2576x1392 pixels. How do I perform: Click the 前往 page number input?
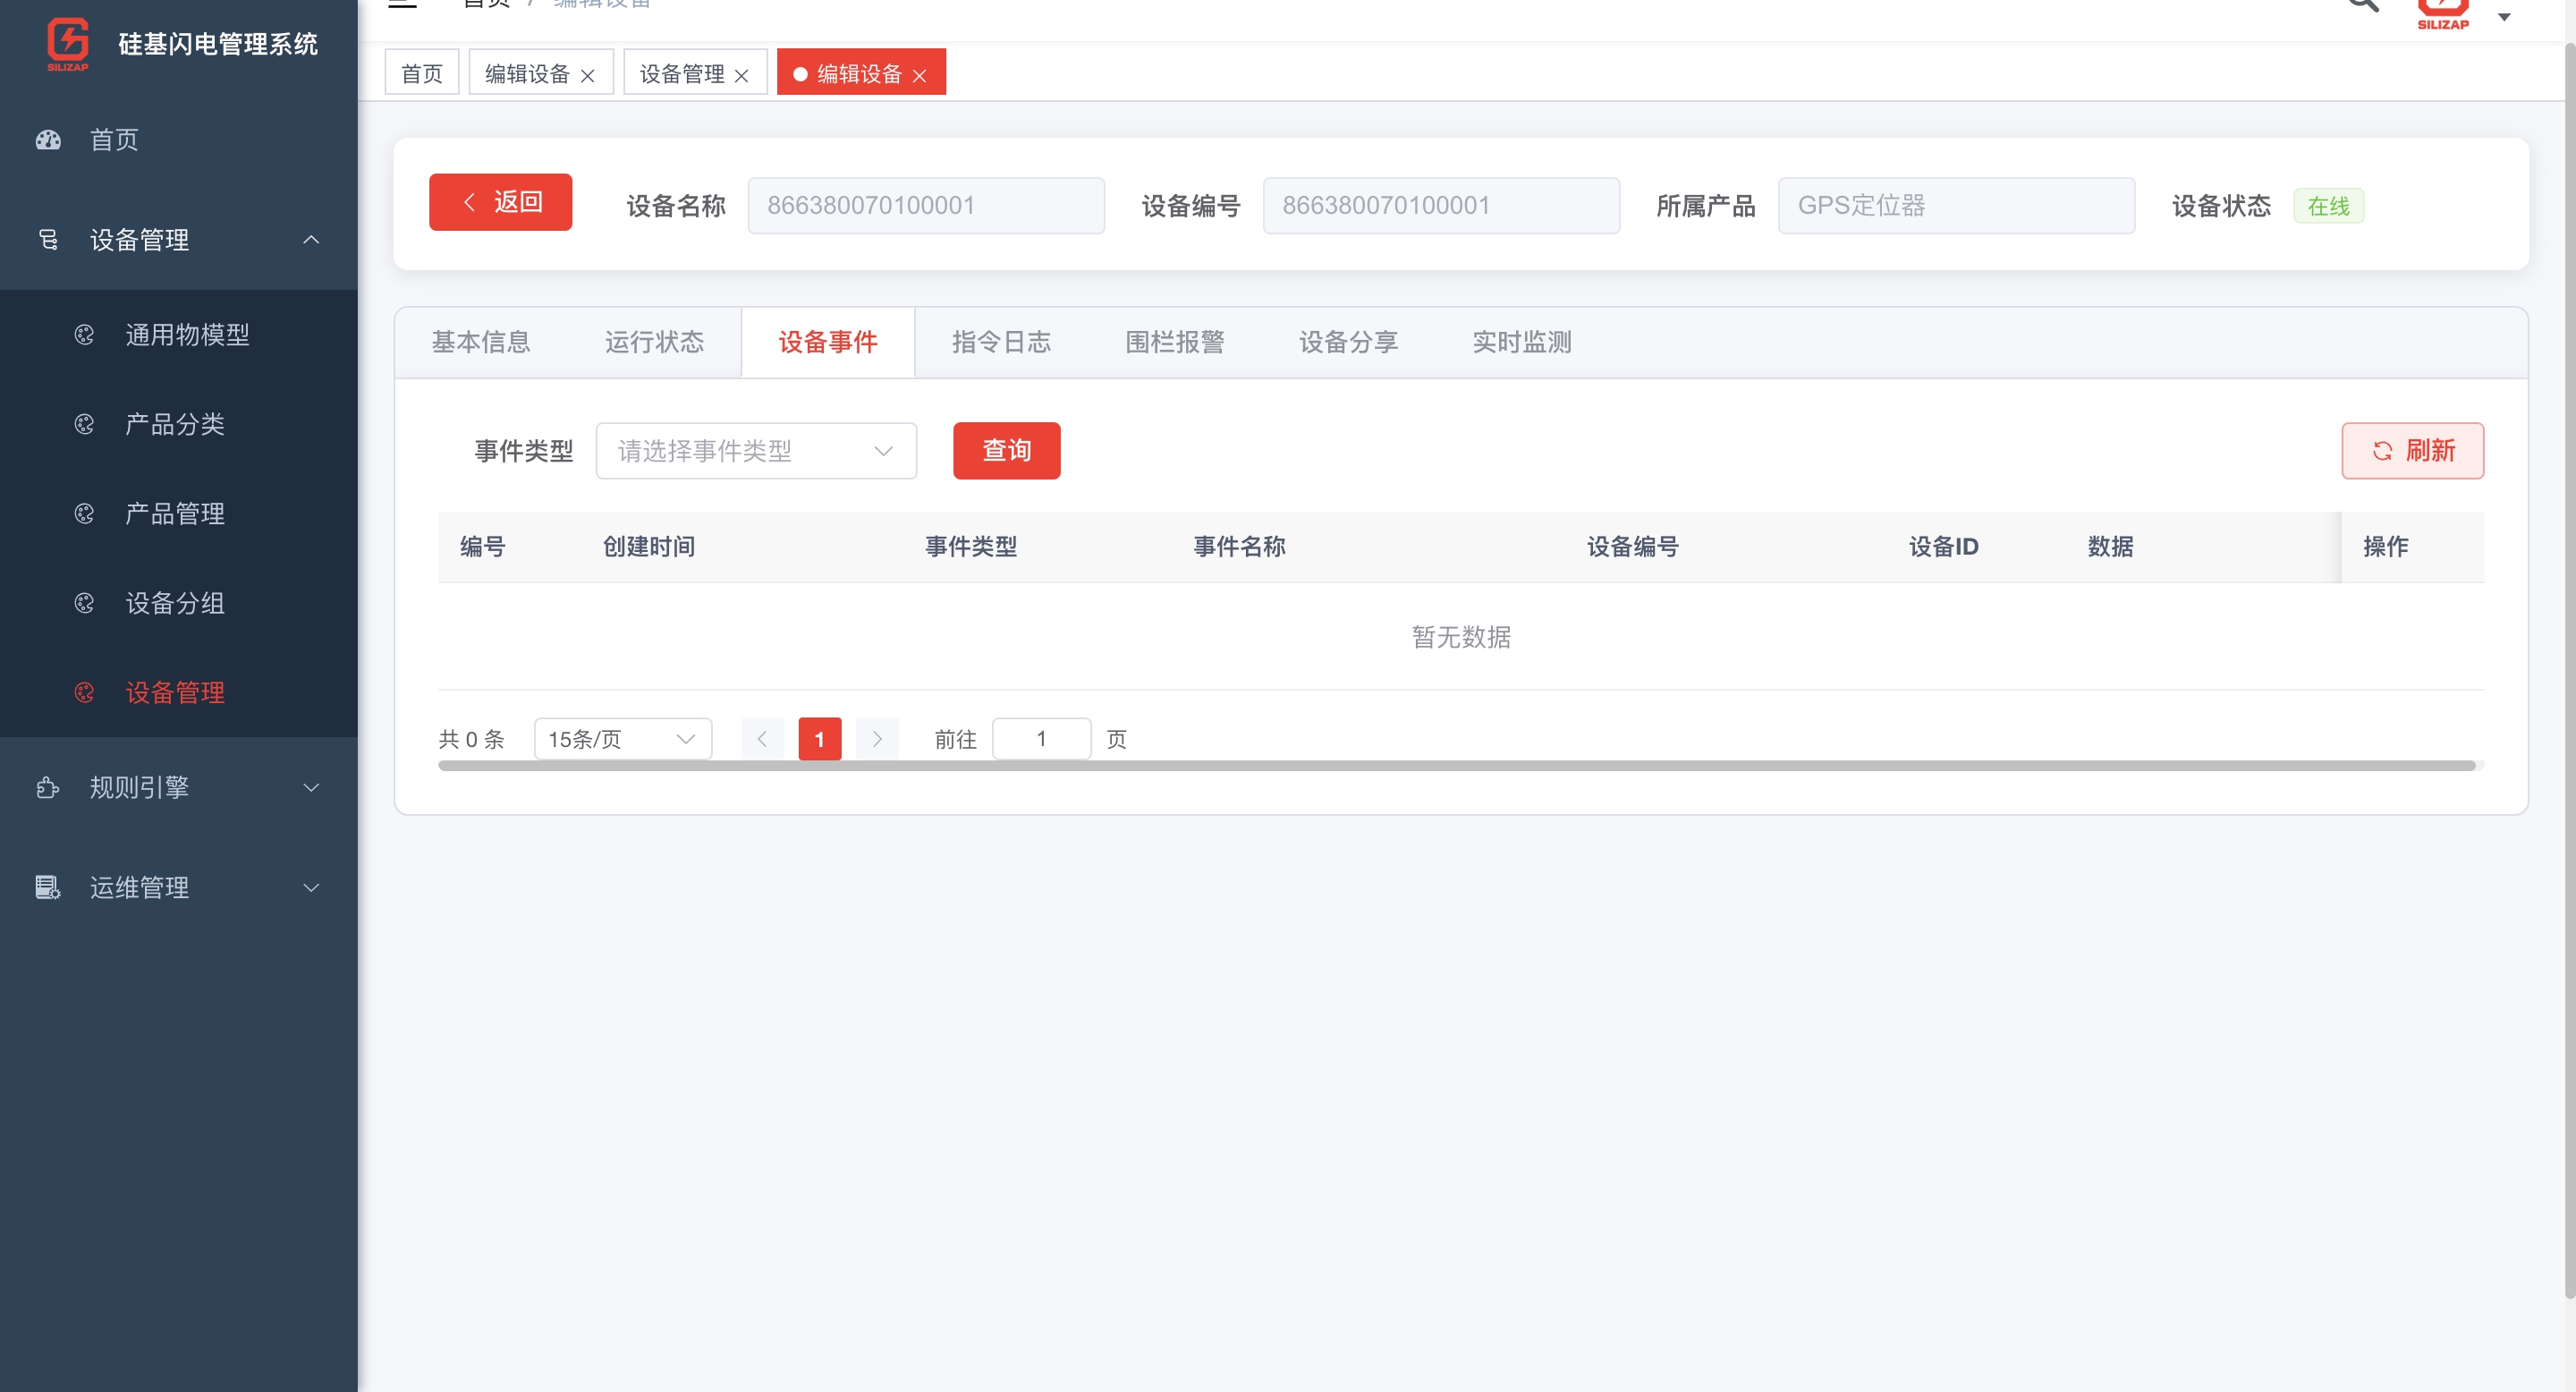coord(1041,739)
